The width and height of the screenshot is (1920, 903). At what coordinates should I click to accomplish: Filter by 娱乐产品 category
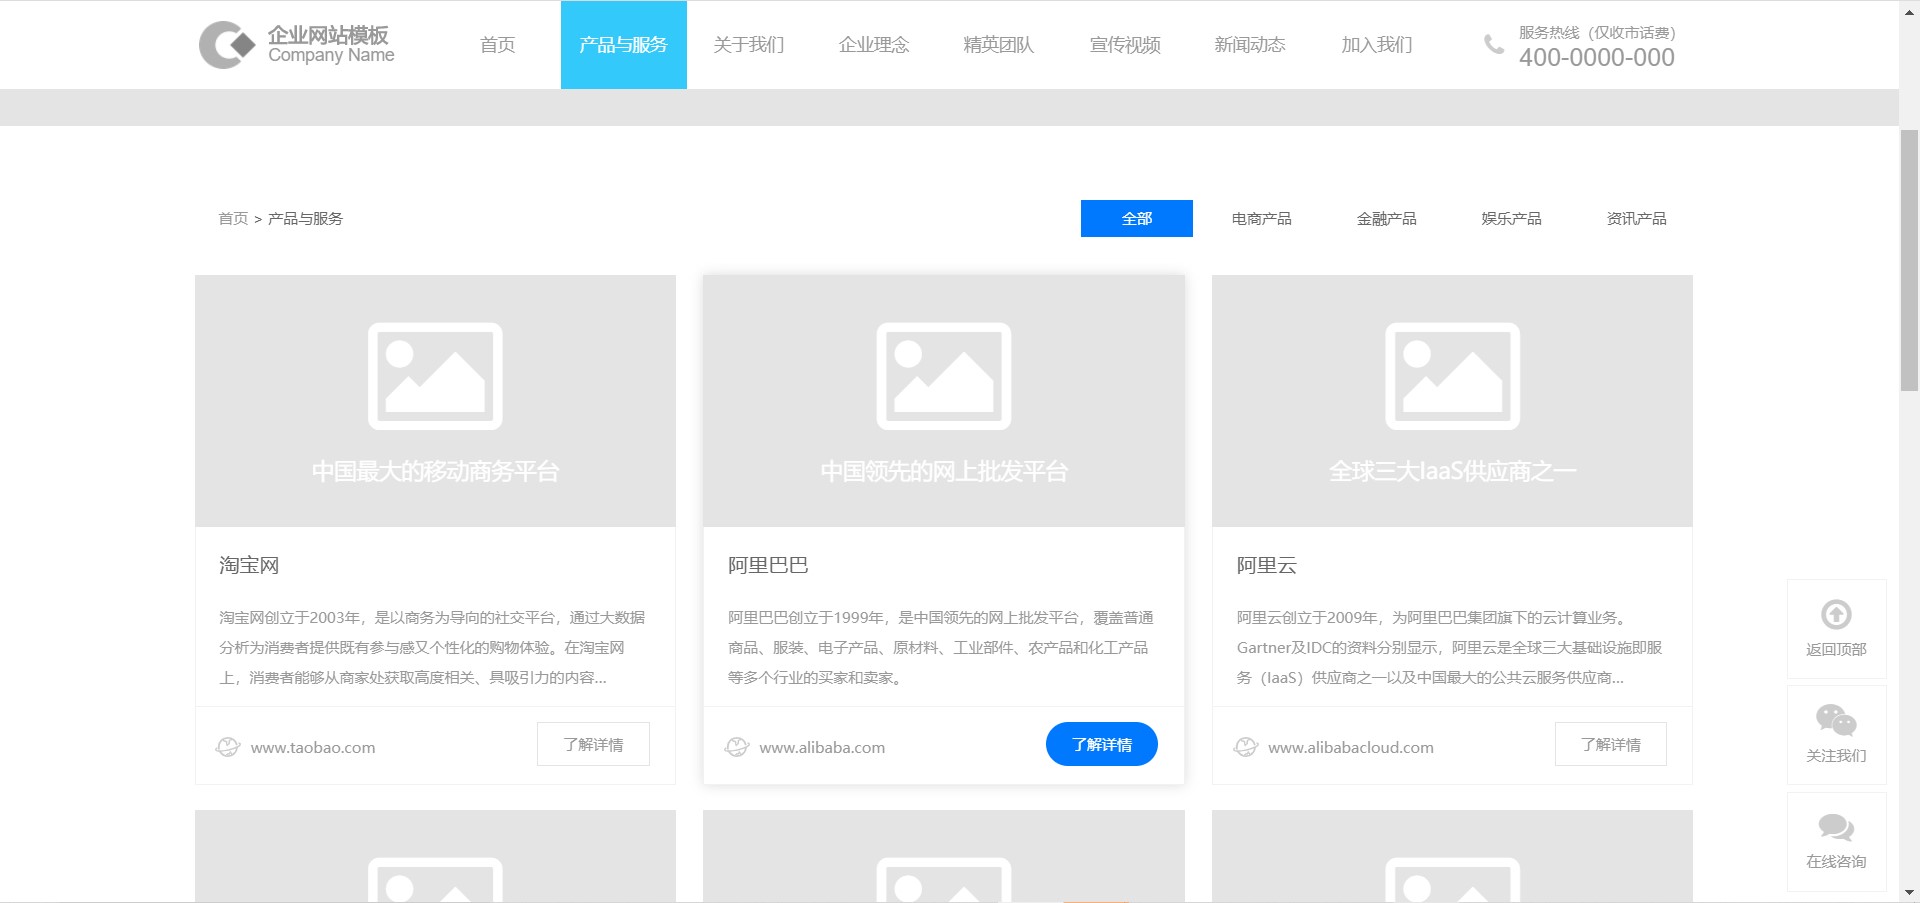pyautogui.click(x=1512, y=218)
